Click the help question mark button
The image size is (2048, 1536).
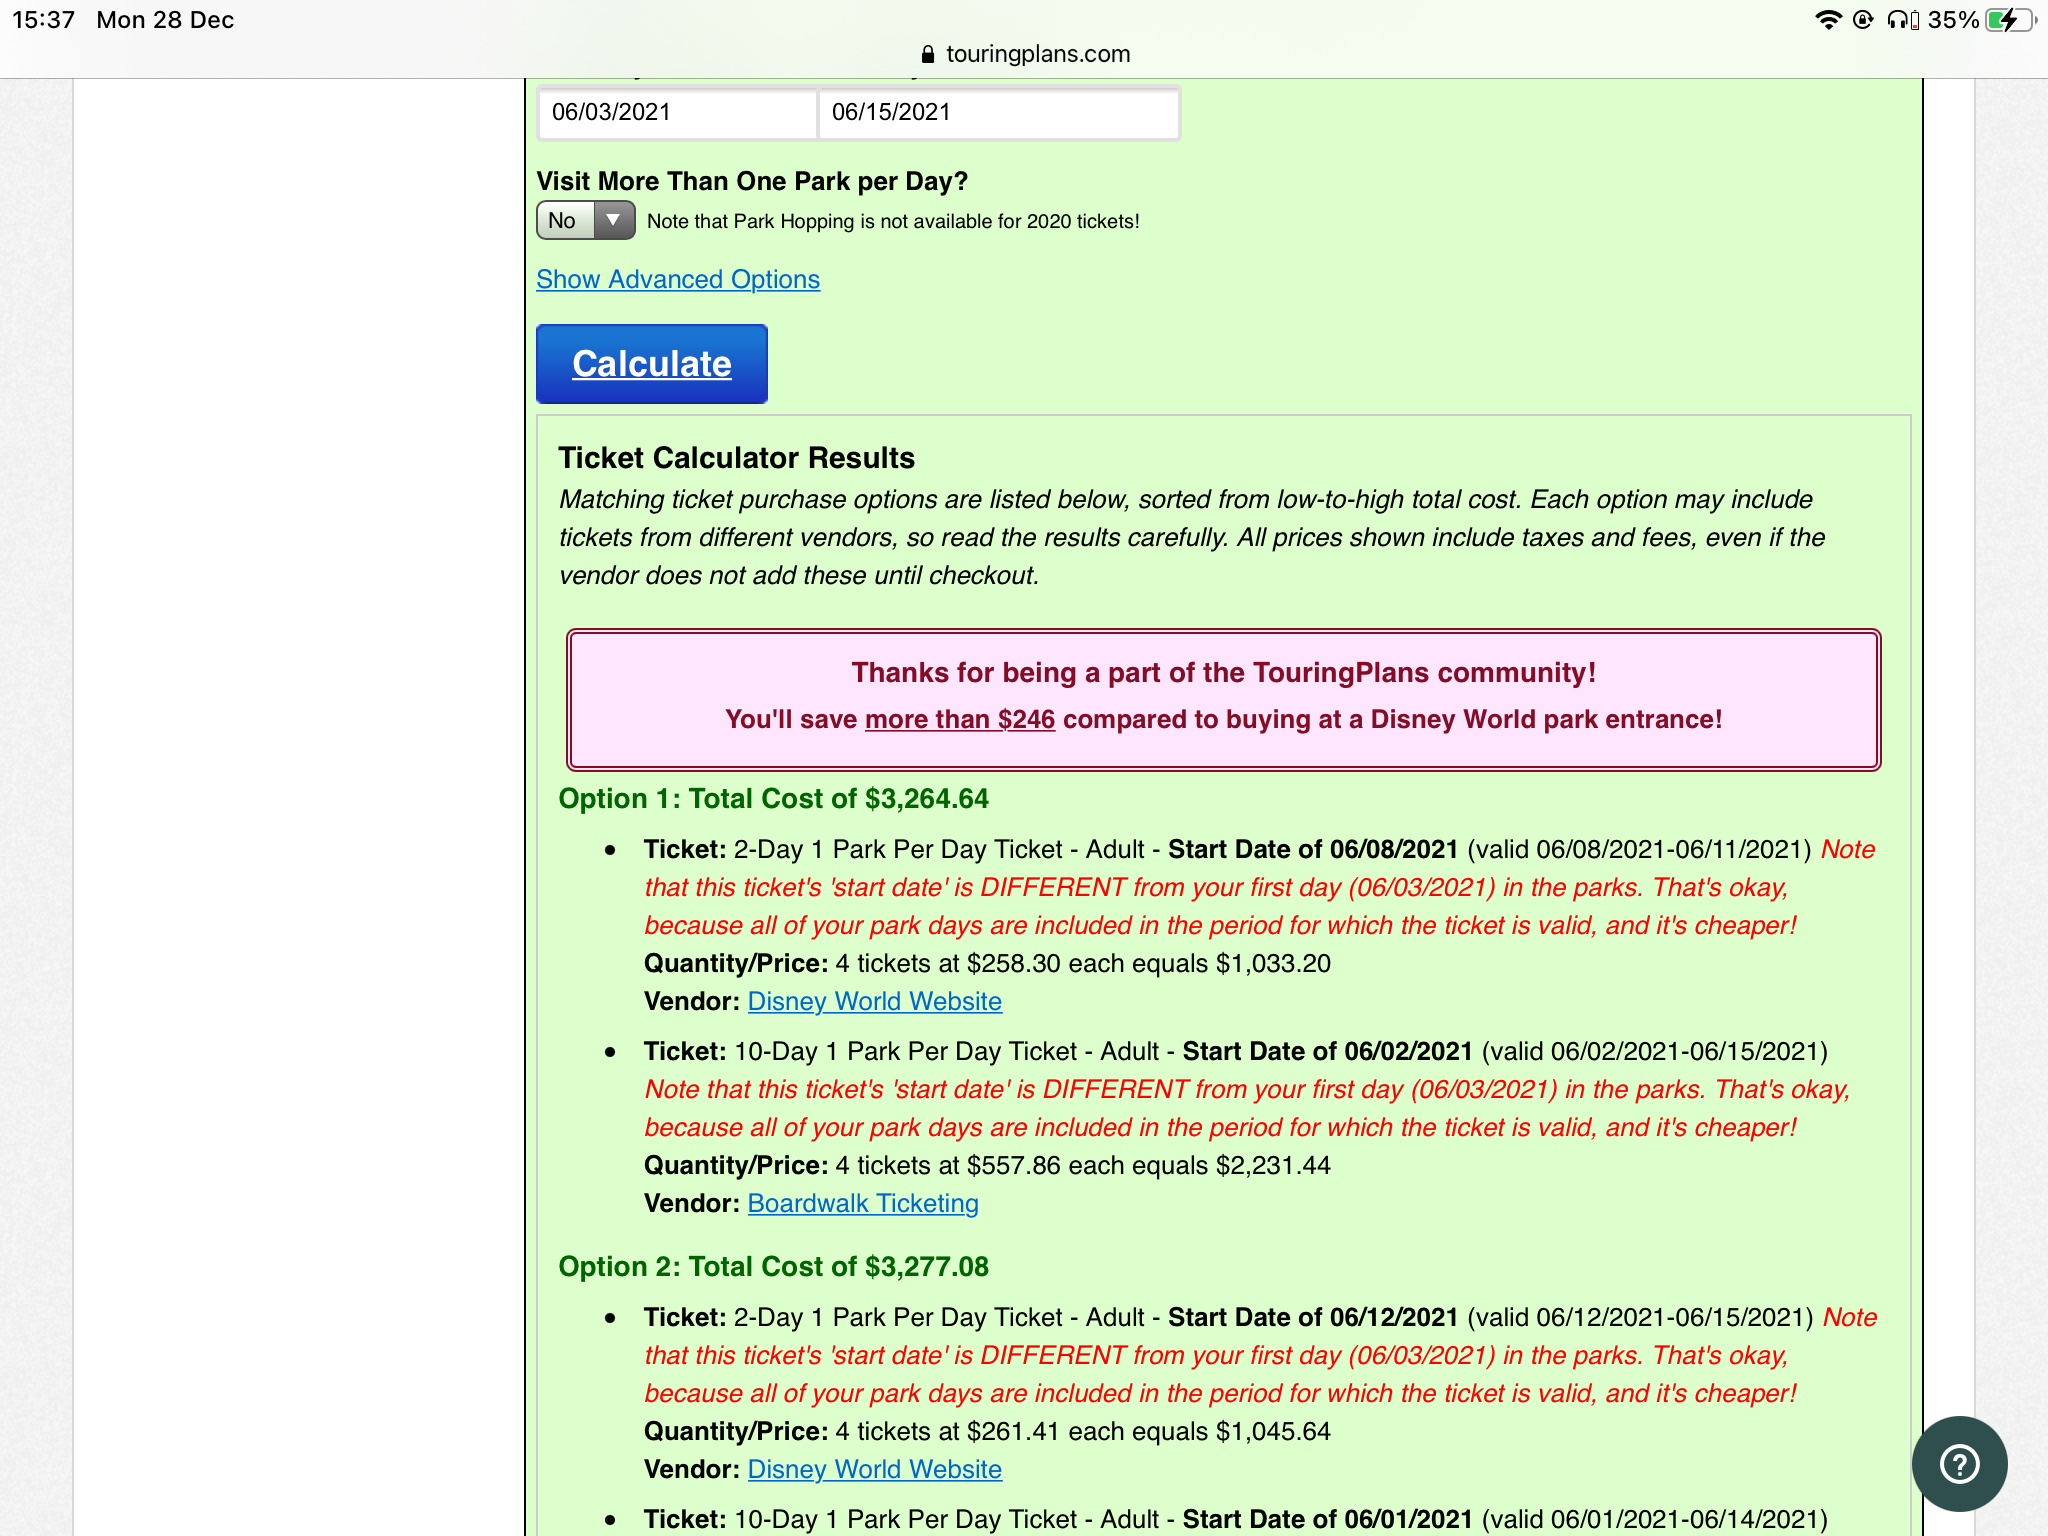point(1958,1463)
